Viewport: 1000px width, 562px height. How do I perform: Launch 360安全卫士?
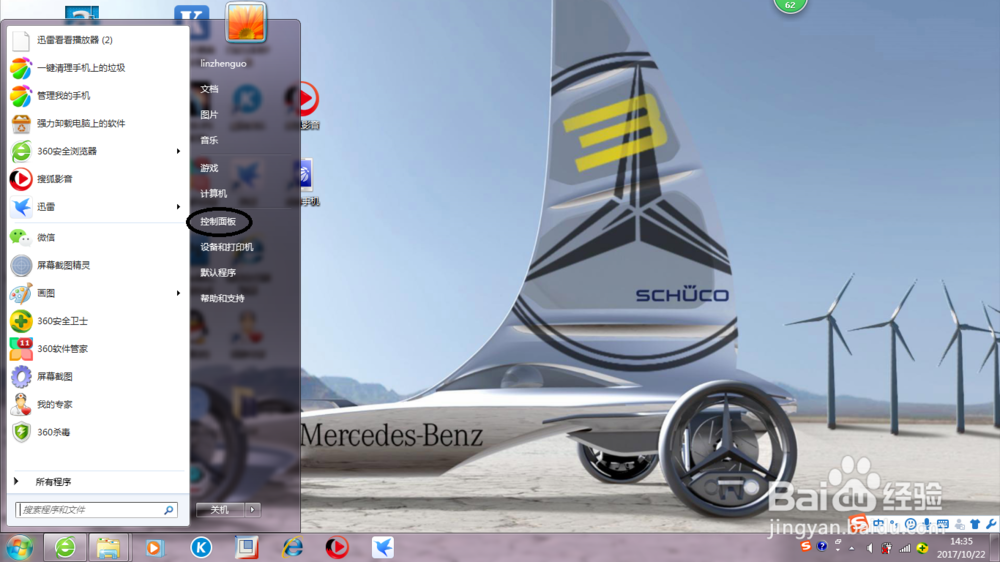click(x=96, y=321)
